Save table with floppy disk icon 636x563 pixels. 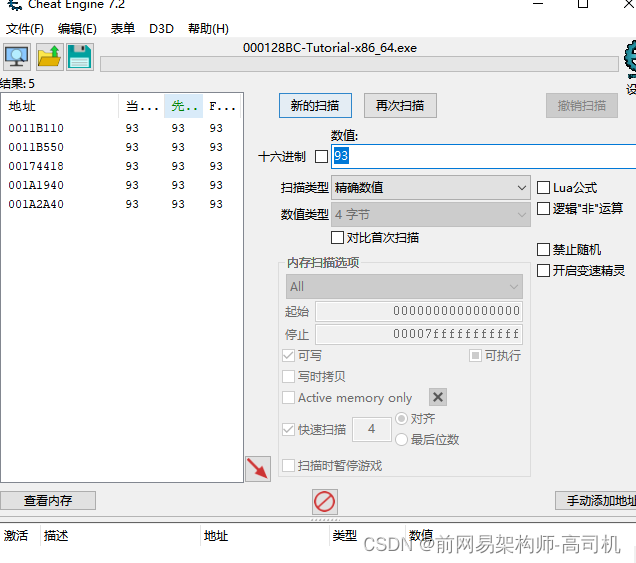[x=80, y=57]
